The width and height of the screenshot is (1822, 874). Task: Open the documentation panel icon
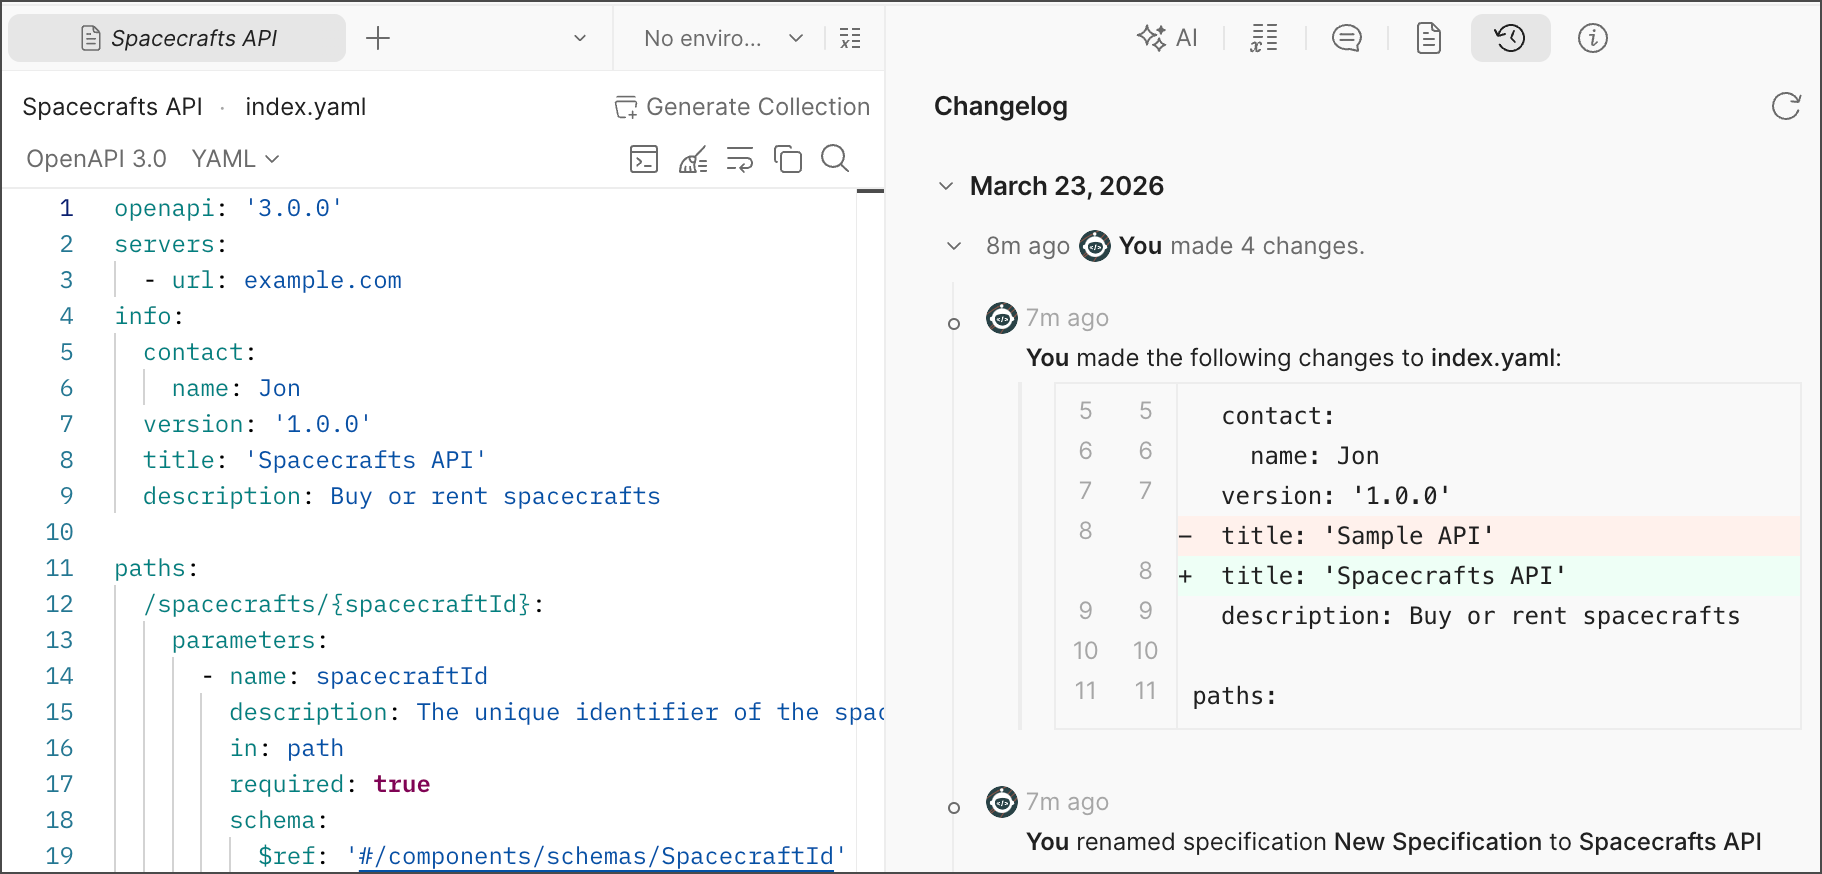click(x=1429, y=38)
